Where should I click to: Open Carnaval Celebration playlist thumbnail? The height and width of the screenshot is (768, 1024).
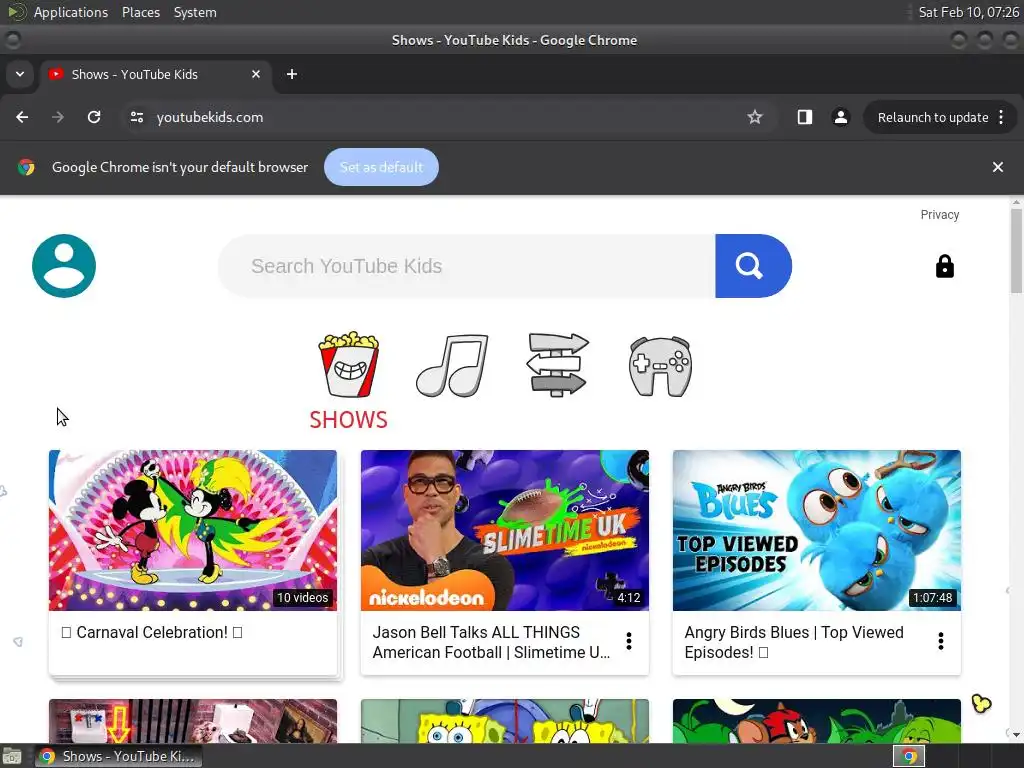coord(193,530)
